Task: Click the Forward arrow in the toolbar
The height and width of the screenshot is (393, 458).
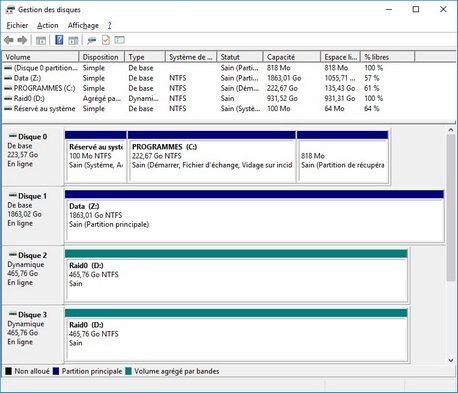Action: pyautogui.click(x=22, y=40)
